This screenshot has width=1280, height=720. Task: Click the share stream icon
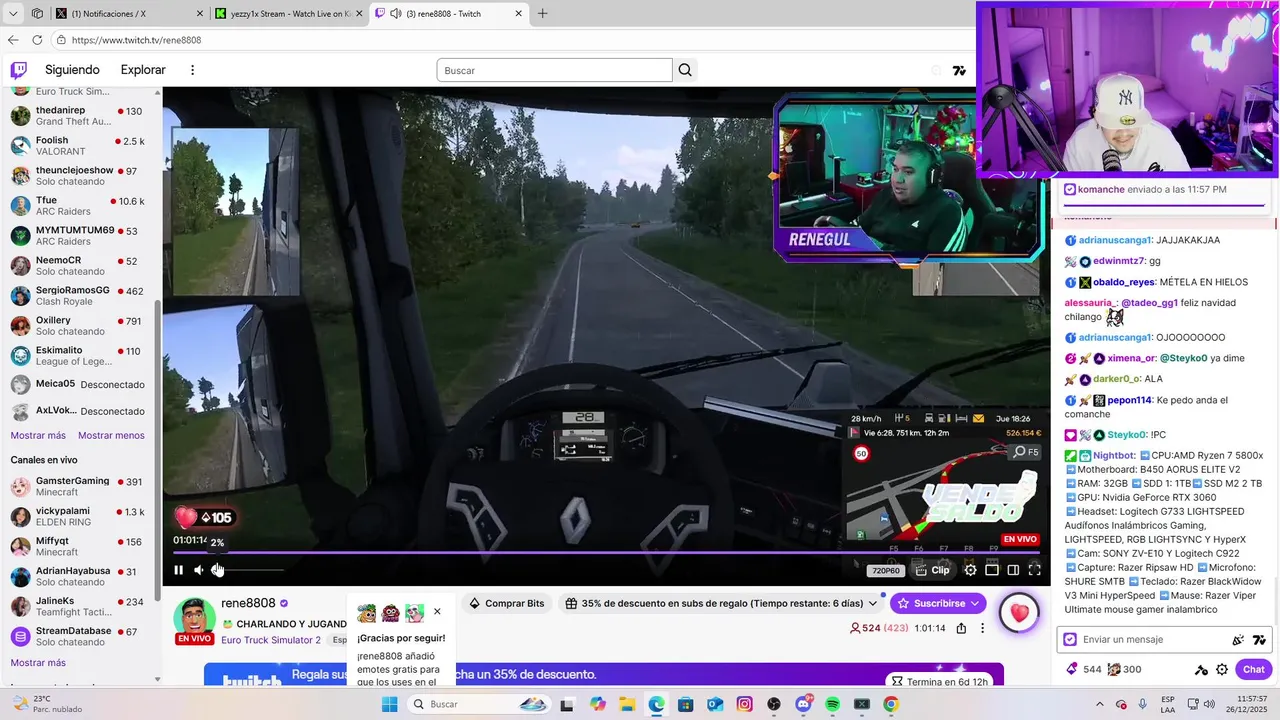pyautogui.click(x=961, y=628)
